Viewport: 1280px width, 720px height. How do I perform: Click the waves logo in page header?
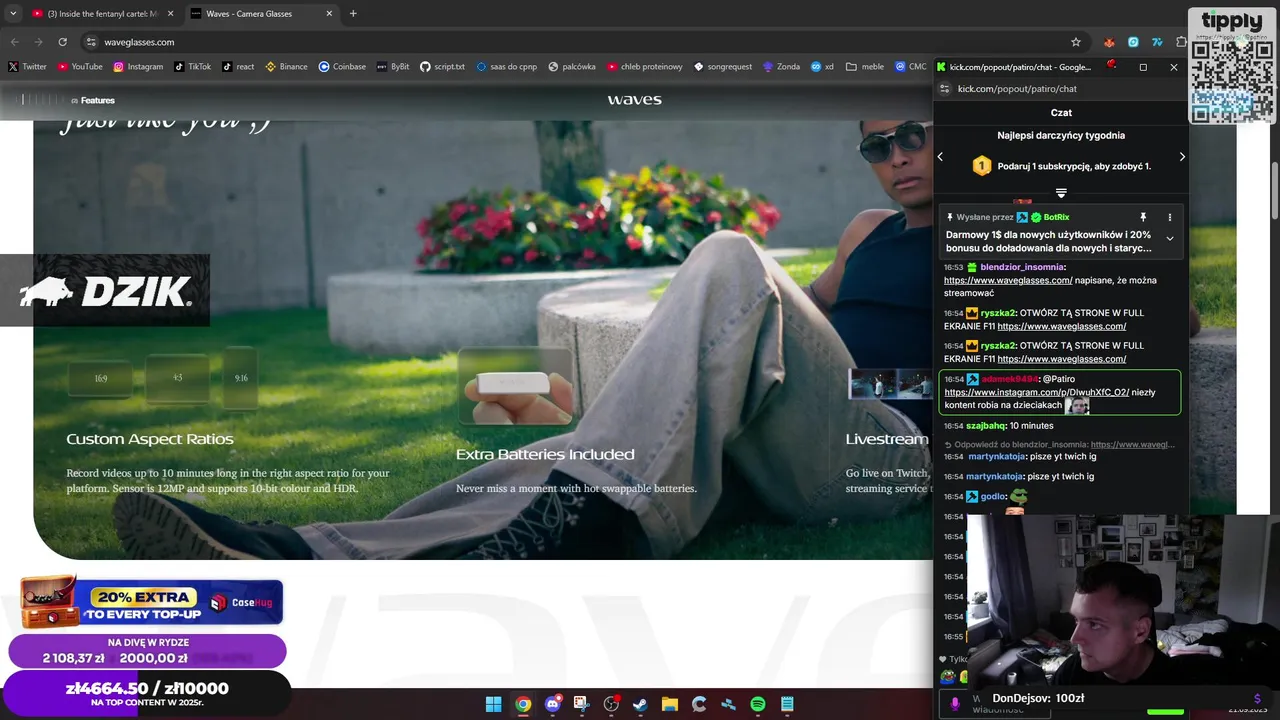tap(635, 99)
